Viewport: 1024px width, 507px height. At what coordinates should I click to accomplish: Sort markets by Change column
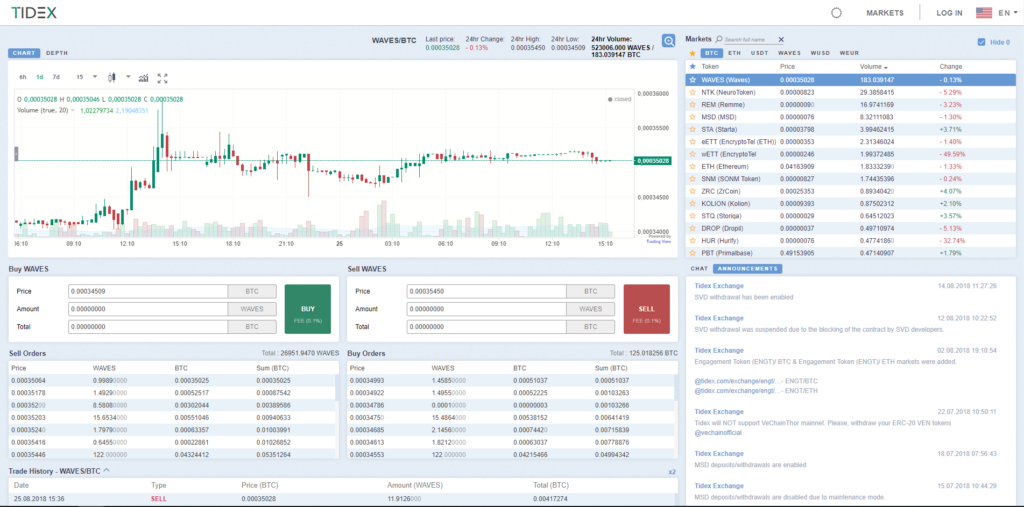[950, 67]
